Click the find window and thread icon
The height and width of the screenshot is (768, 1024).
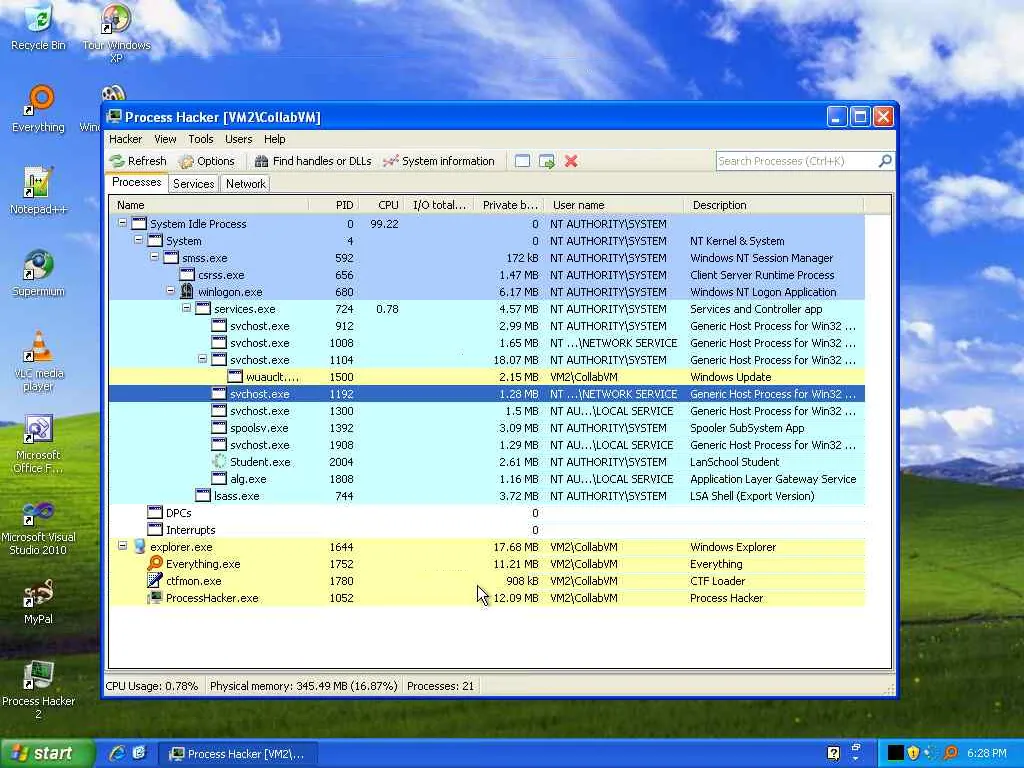547,161
